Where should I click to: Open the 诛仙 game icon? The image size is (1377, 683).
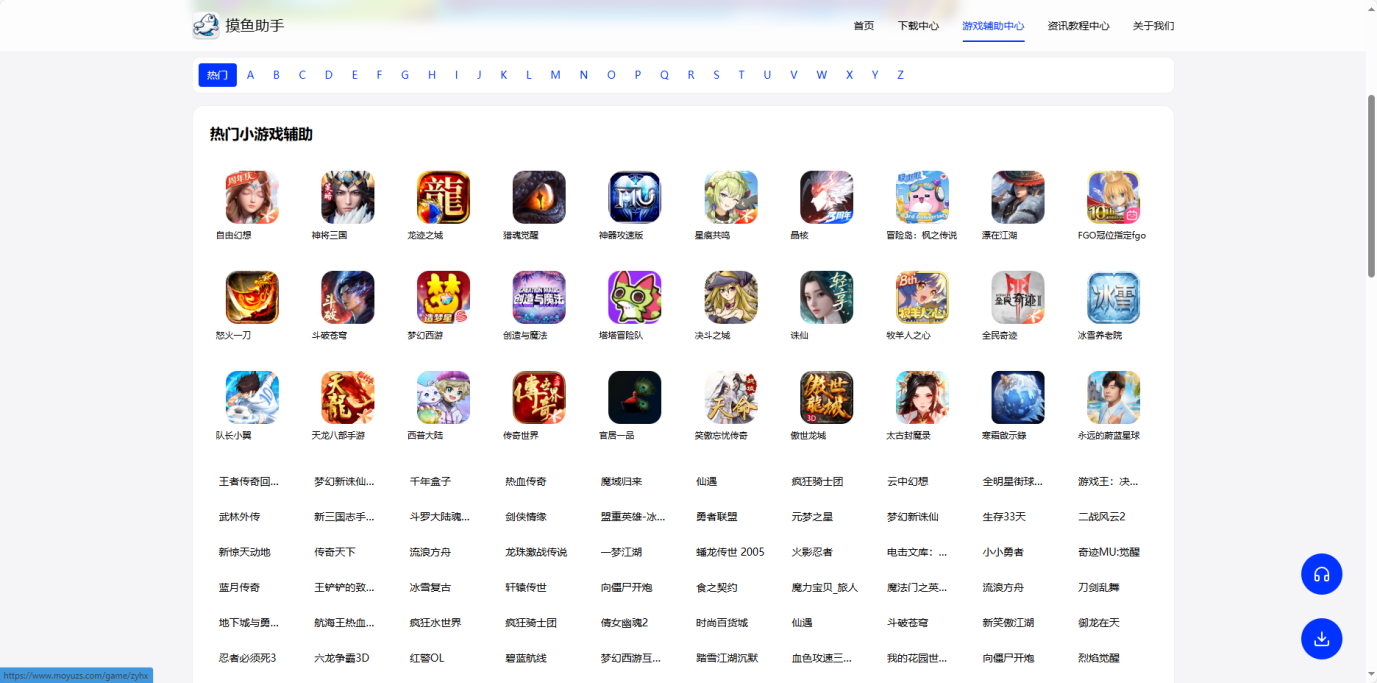pos(827,297)
